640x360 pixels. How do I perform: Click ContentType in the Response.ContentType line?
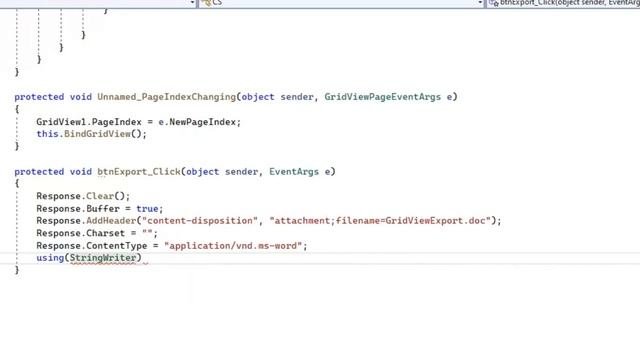pyautogui.click(x=116, y=246)
